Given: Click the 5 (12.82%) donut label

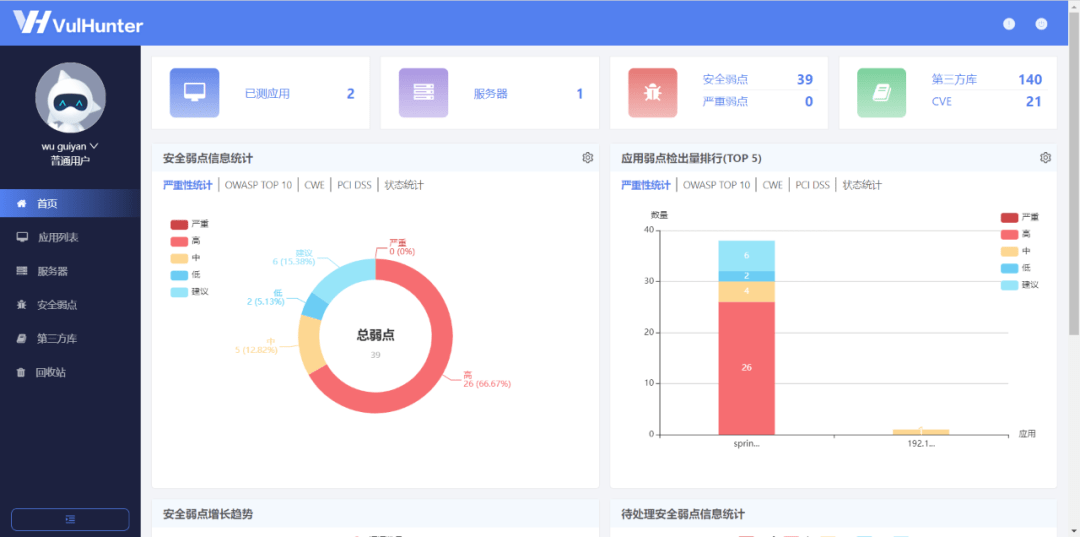Looking at the screenshot, I should [x=256, y=350].
